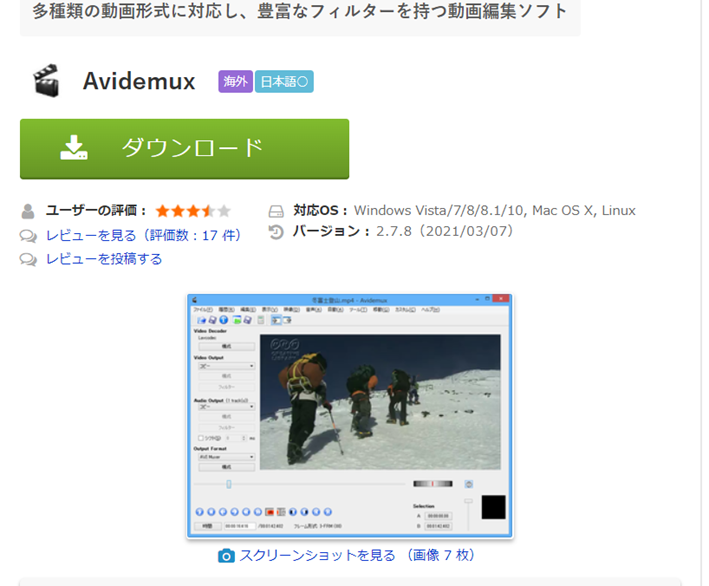Click the OS list text Windows Vista/7/8/8.1/10
This screenshot has height=586, width=709.
point(439,211)
